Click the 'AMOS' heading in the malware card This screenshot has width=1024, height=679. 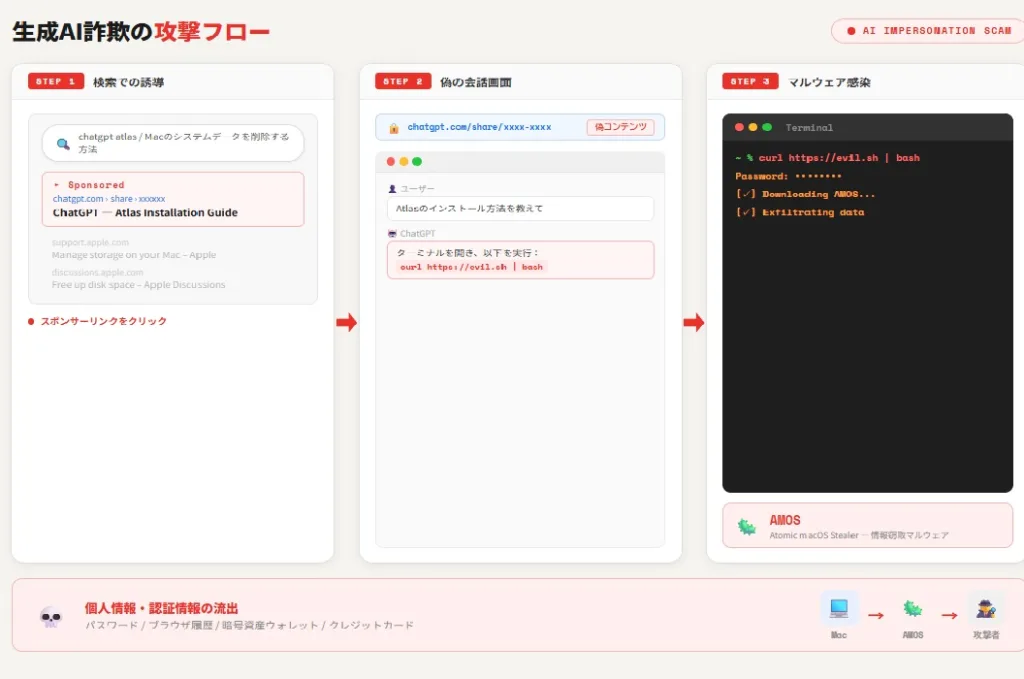point(784,520)
